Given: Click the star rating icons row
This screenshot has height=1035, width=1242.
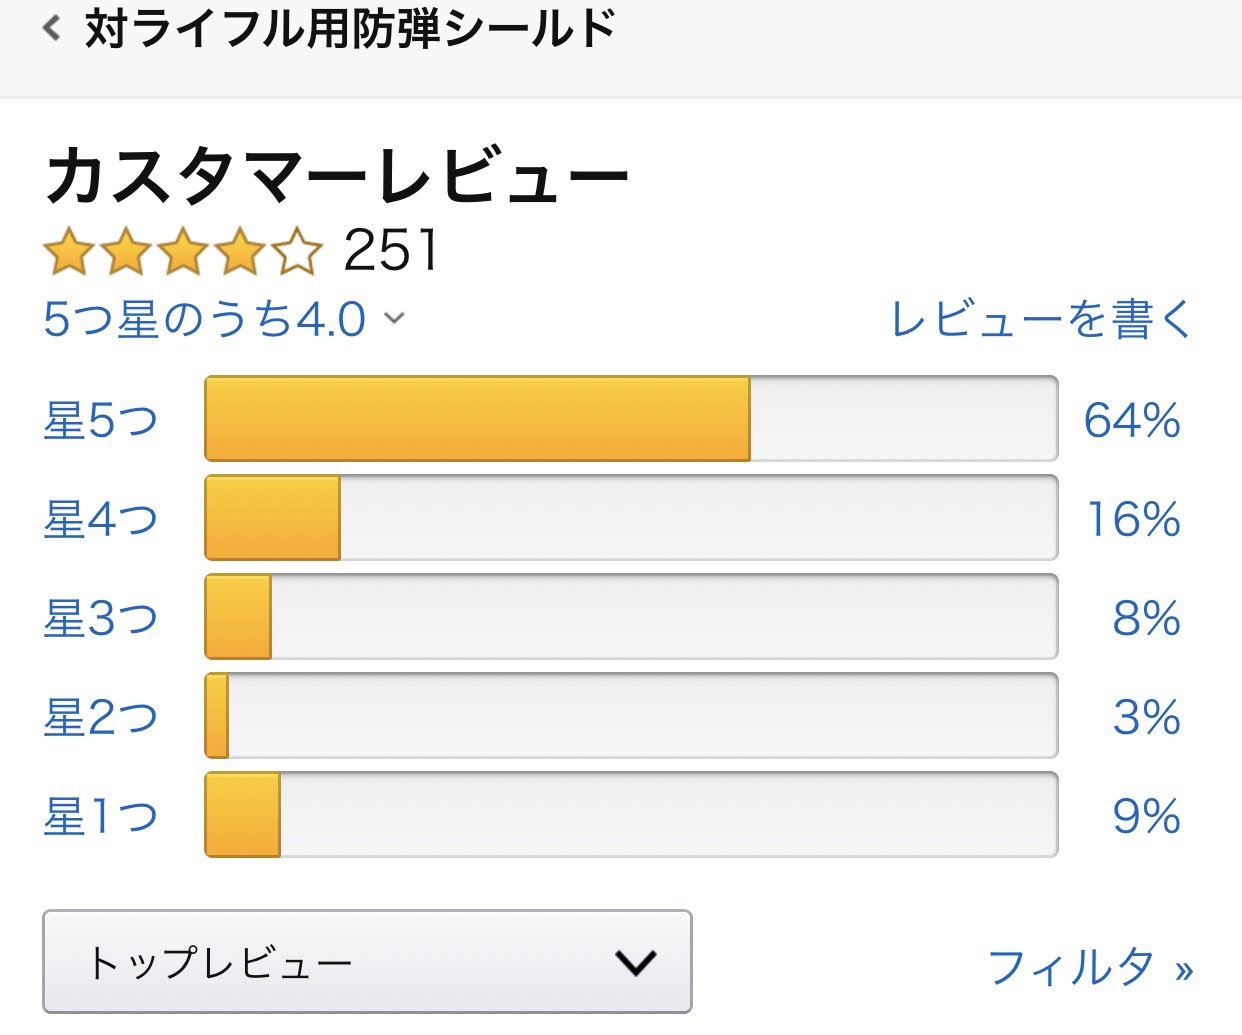Looking at the screenshot, I should (183, 250).
